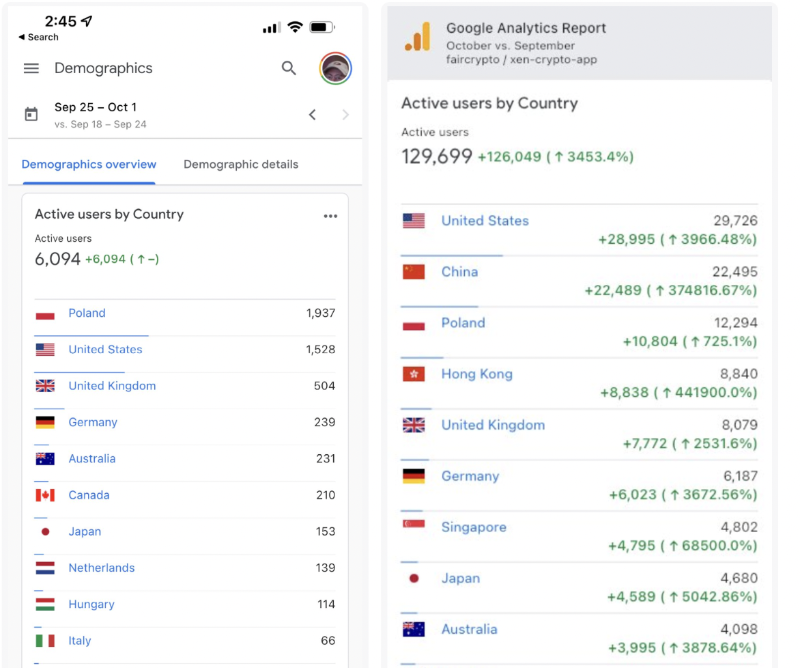The image size is (800, 668).
Task: Switch to Demographic details tab
Action: tap(241, 164)
